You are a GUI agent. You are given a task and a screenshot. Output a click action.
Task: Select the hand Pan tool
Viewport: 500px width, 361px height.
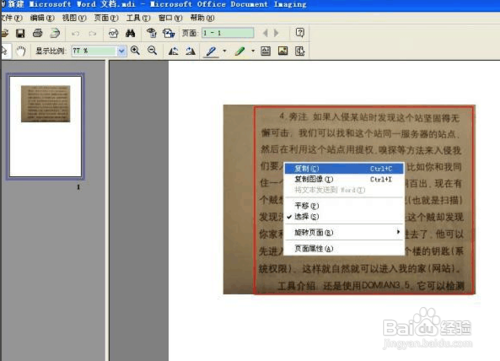click(x=21, y=51)
